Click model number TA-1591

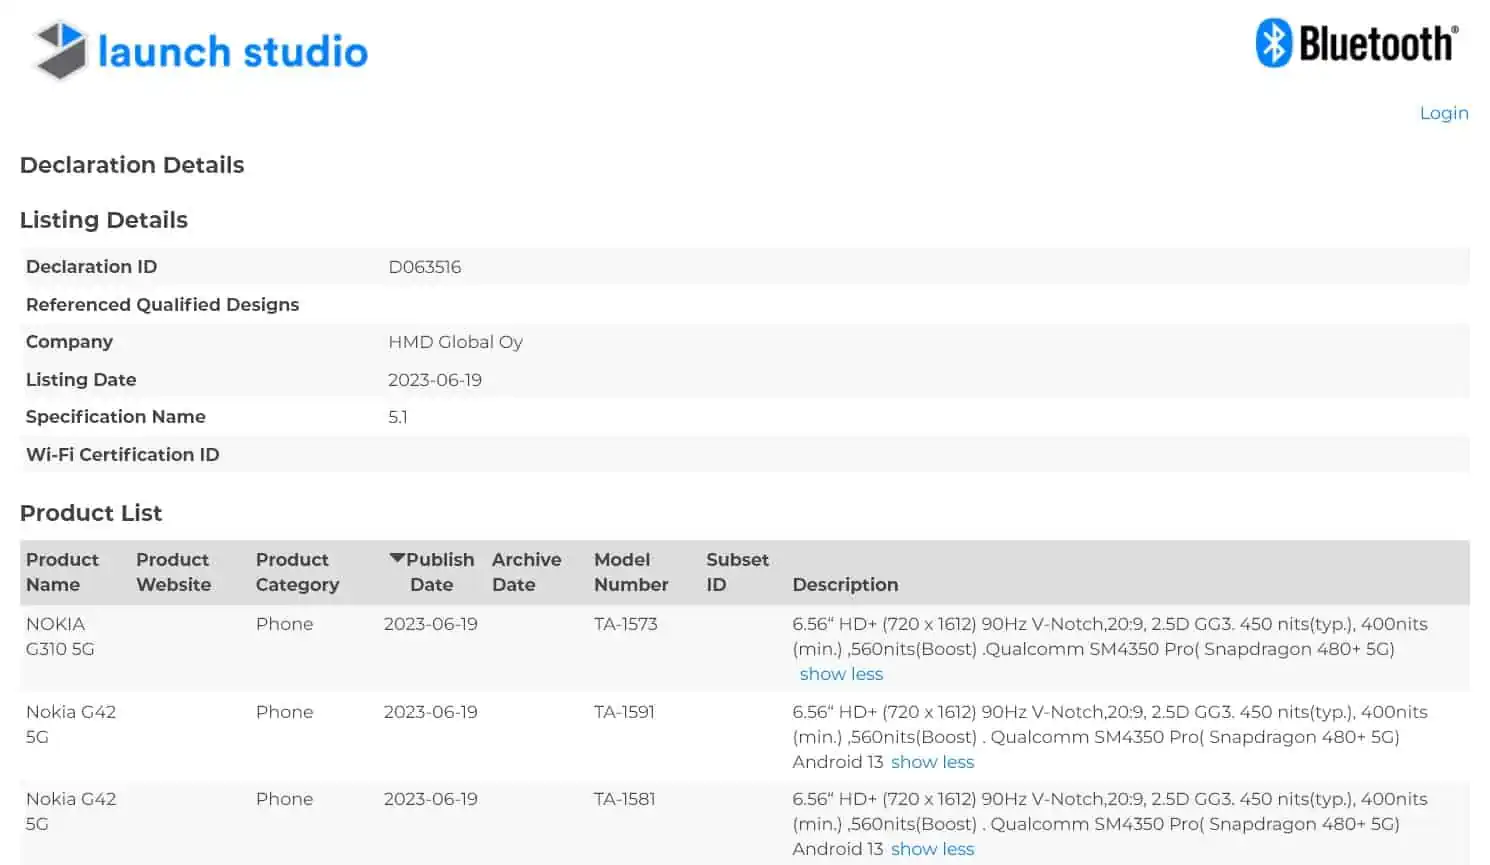624,712
